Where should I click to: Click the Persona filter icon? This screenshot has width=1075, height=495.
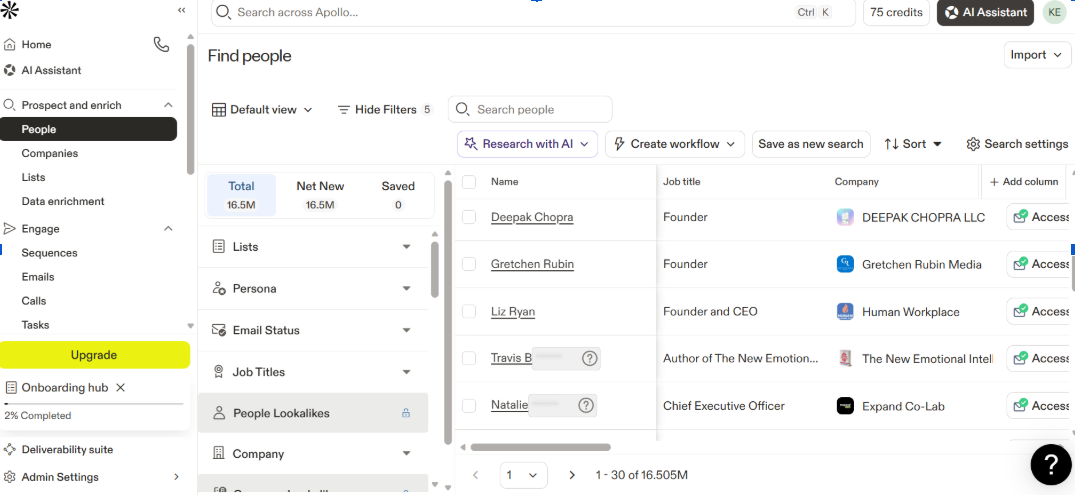click(x=219, y=289)
